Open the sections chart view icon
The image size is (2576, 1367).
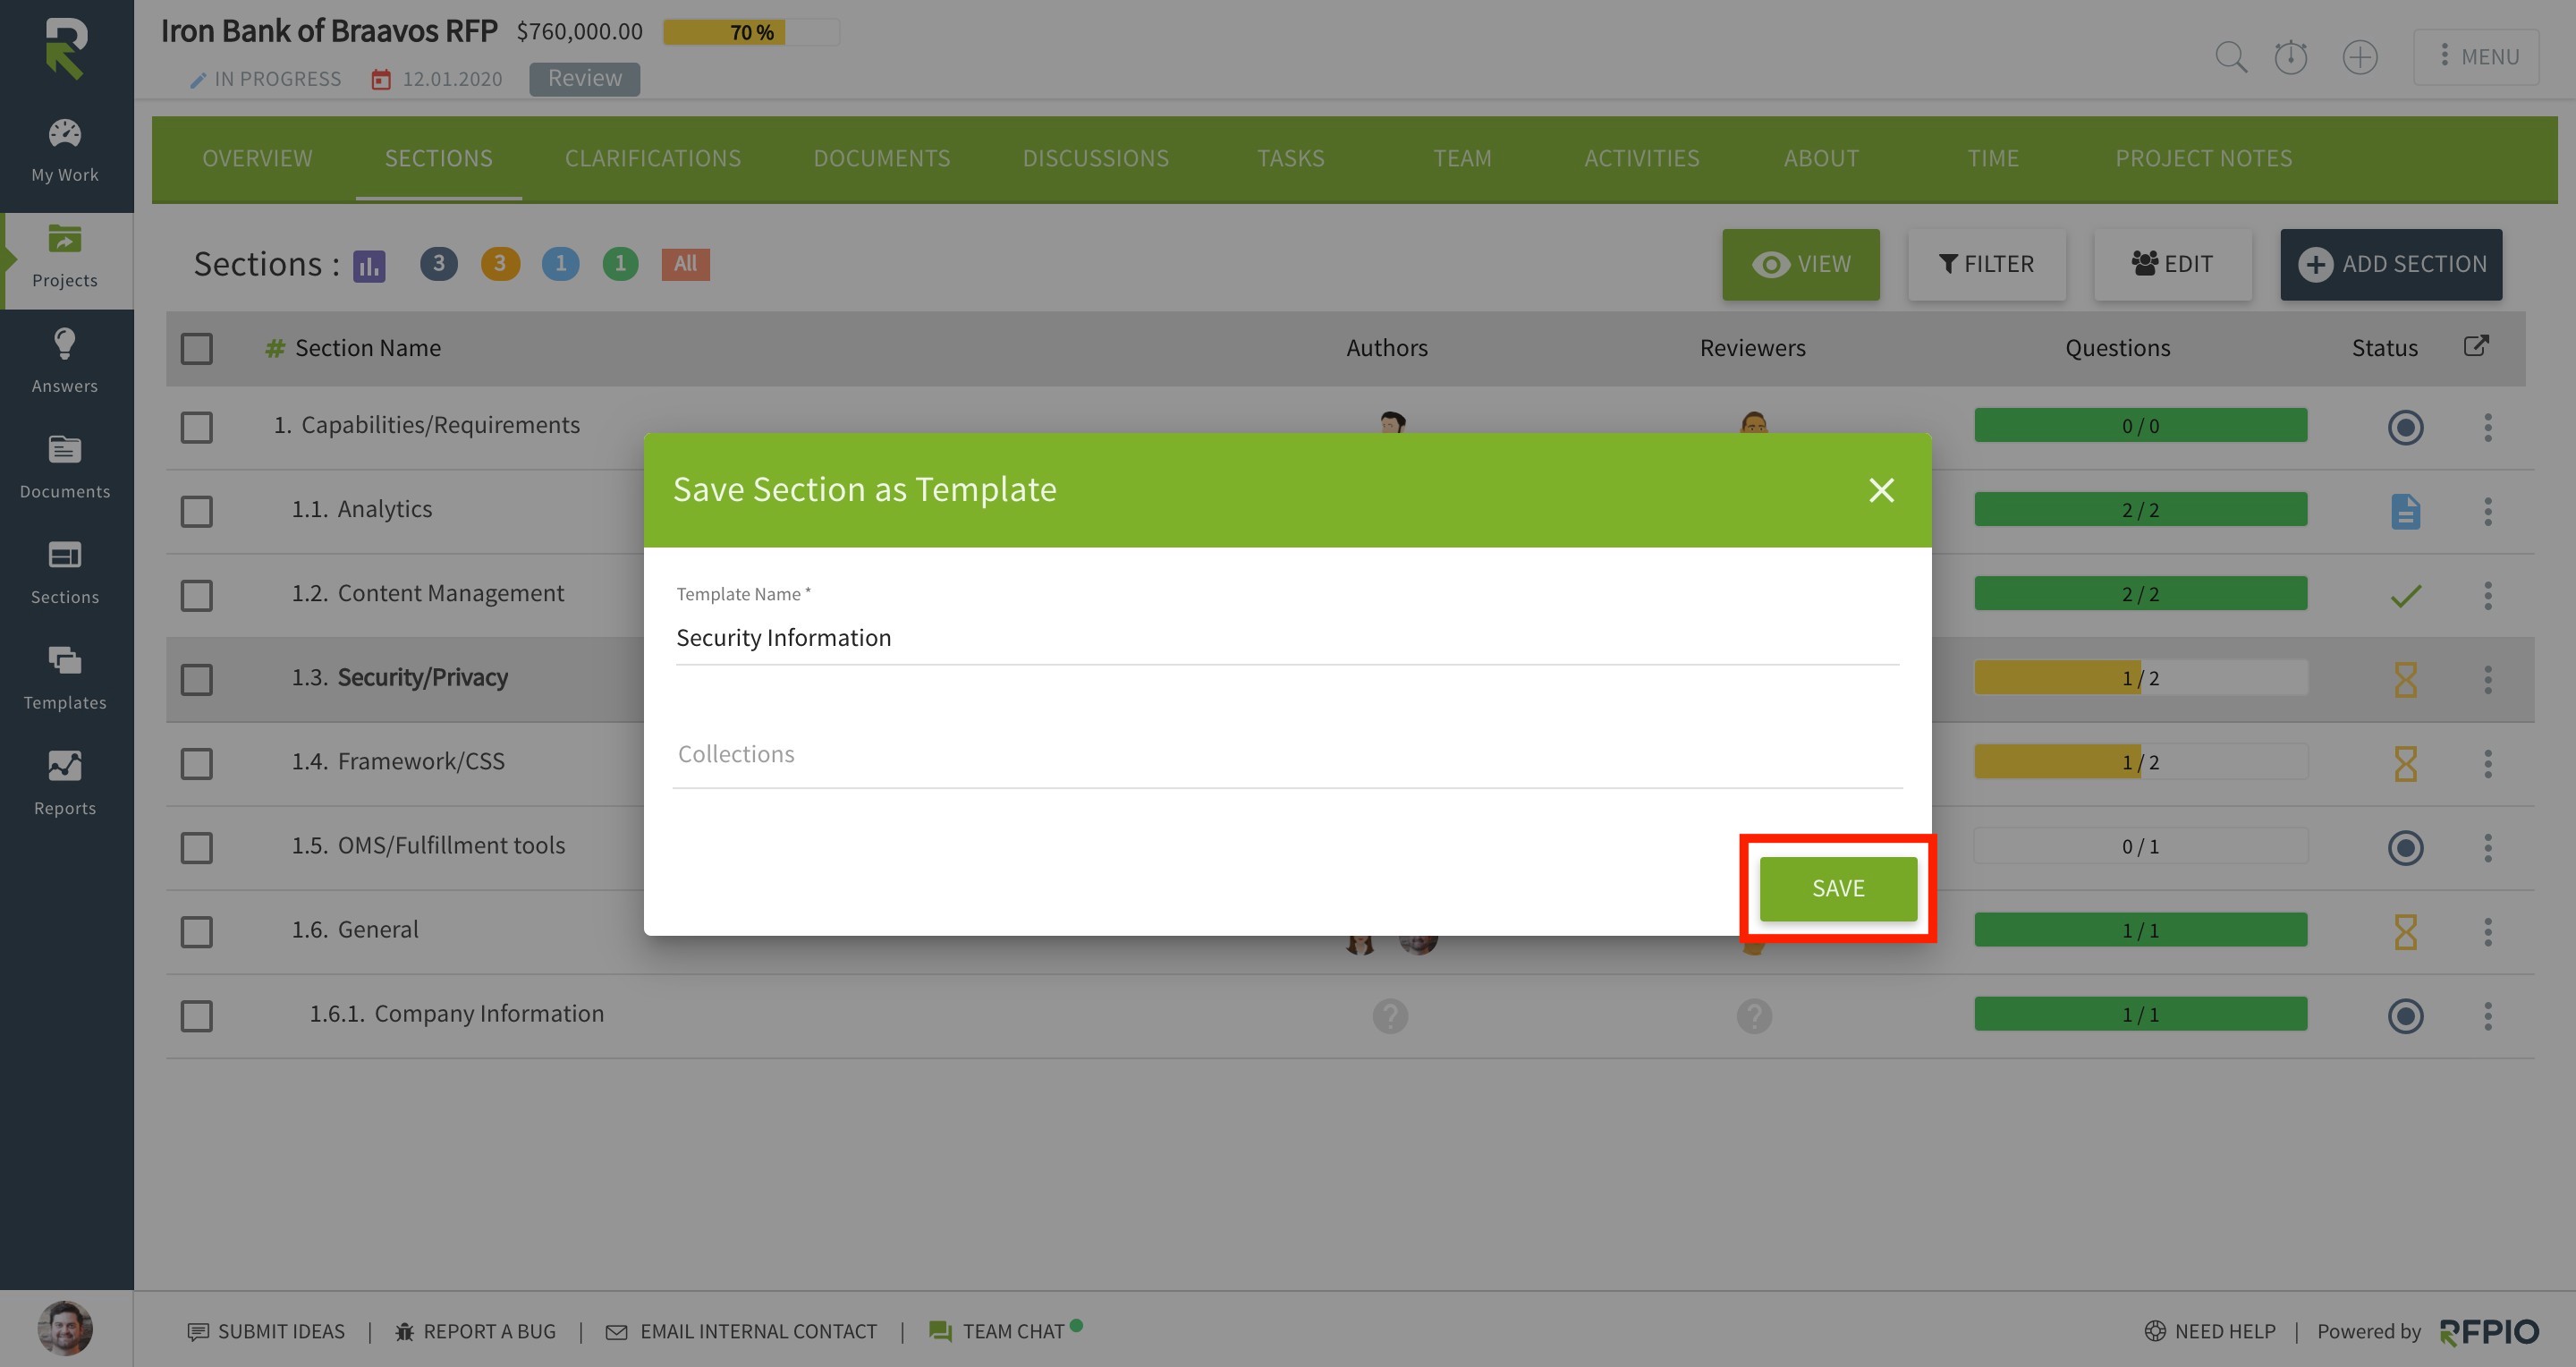click(369, 265)
